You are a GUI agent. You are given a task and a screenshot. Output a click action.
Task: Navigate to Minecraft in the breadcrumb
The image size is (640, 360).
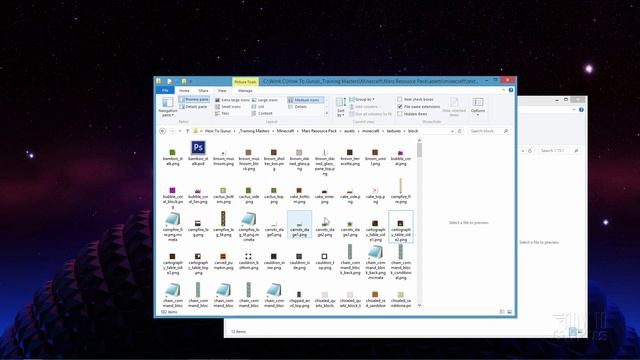tap(285, 131)
